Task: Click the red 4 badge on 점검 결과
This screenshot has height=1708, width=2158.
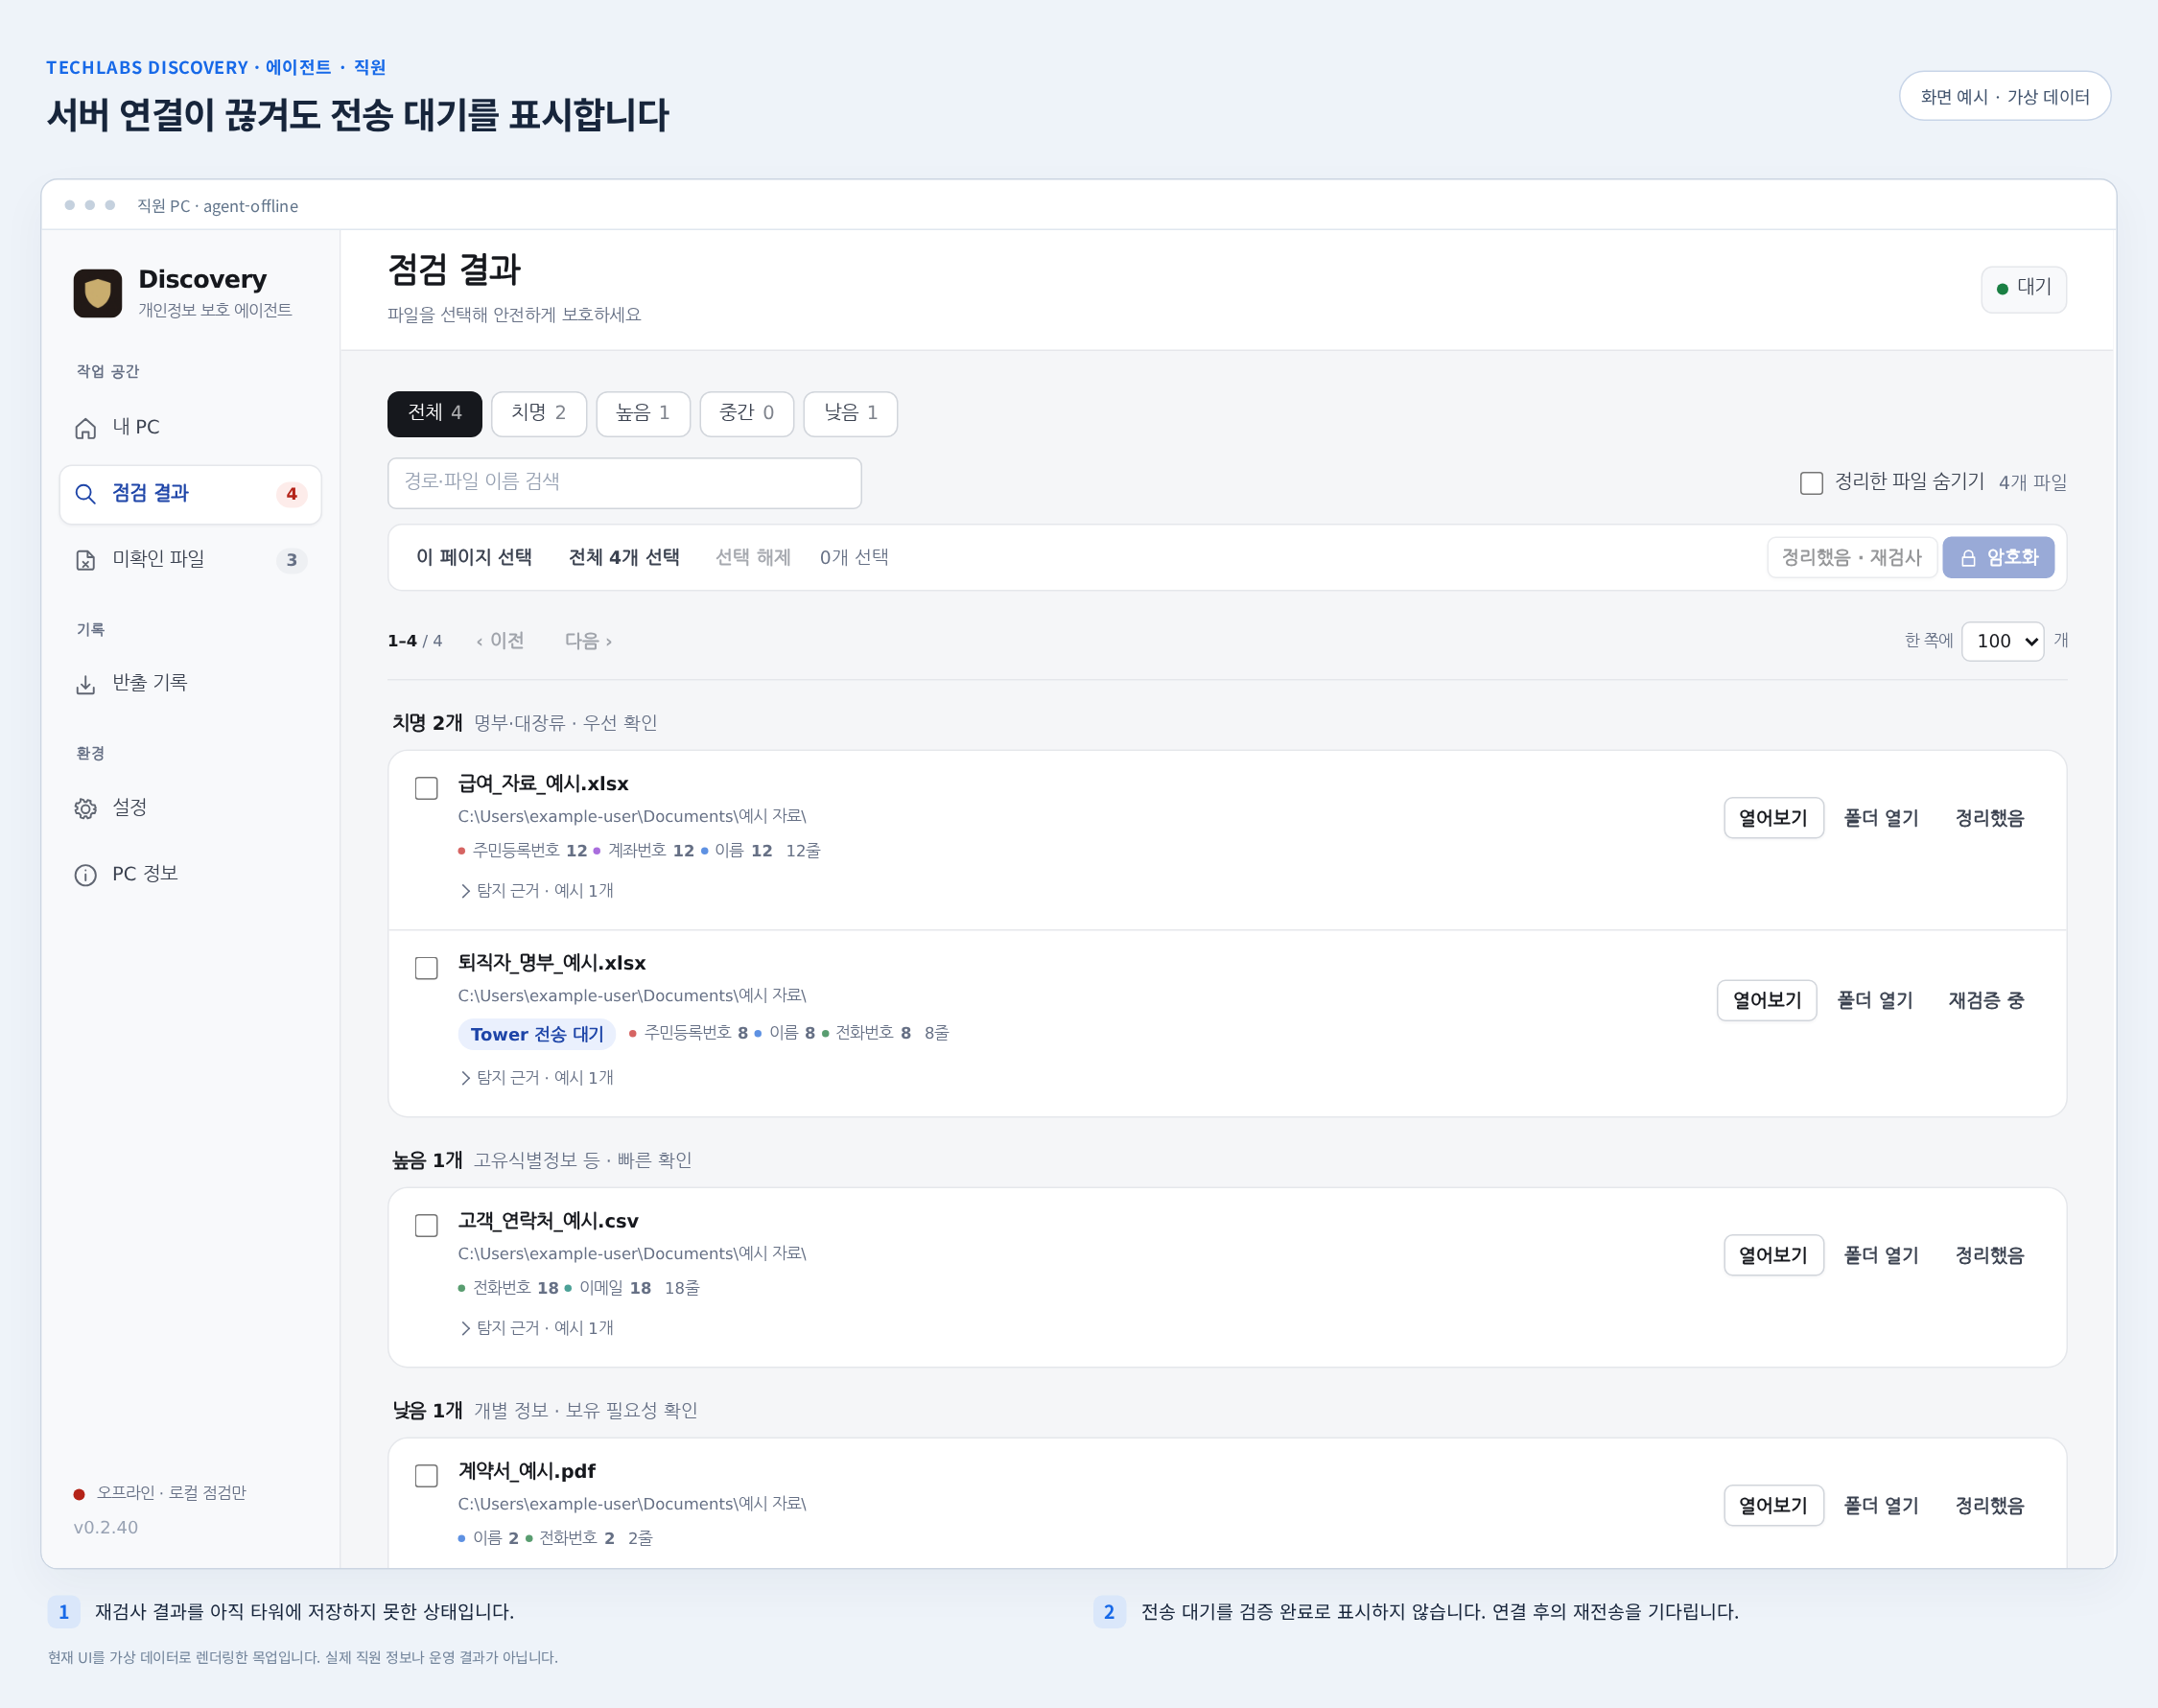Action: (x=292, y=494)
